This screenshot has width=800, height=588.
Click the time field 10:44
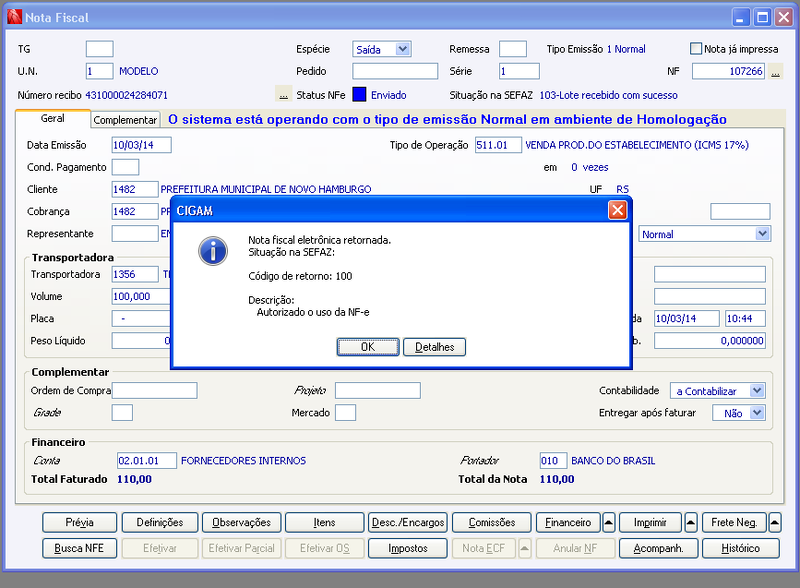pos(745,318)
